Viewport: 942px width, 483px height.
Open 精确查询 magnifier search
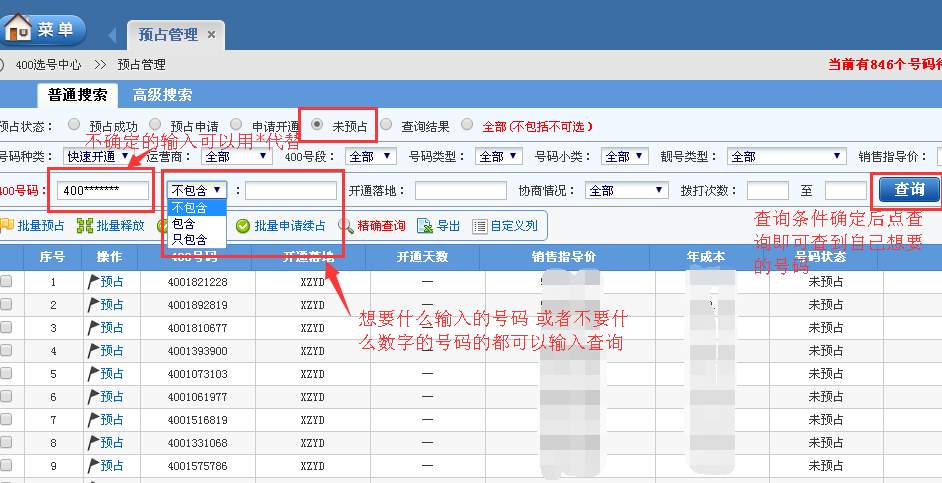[x=346, y=226]
